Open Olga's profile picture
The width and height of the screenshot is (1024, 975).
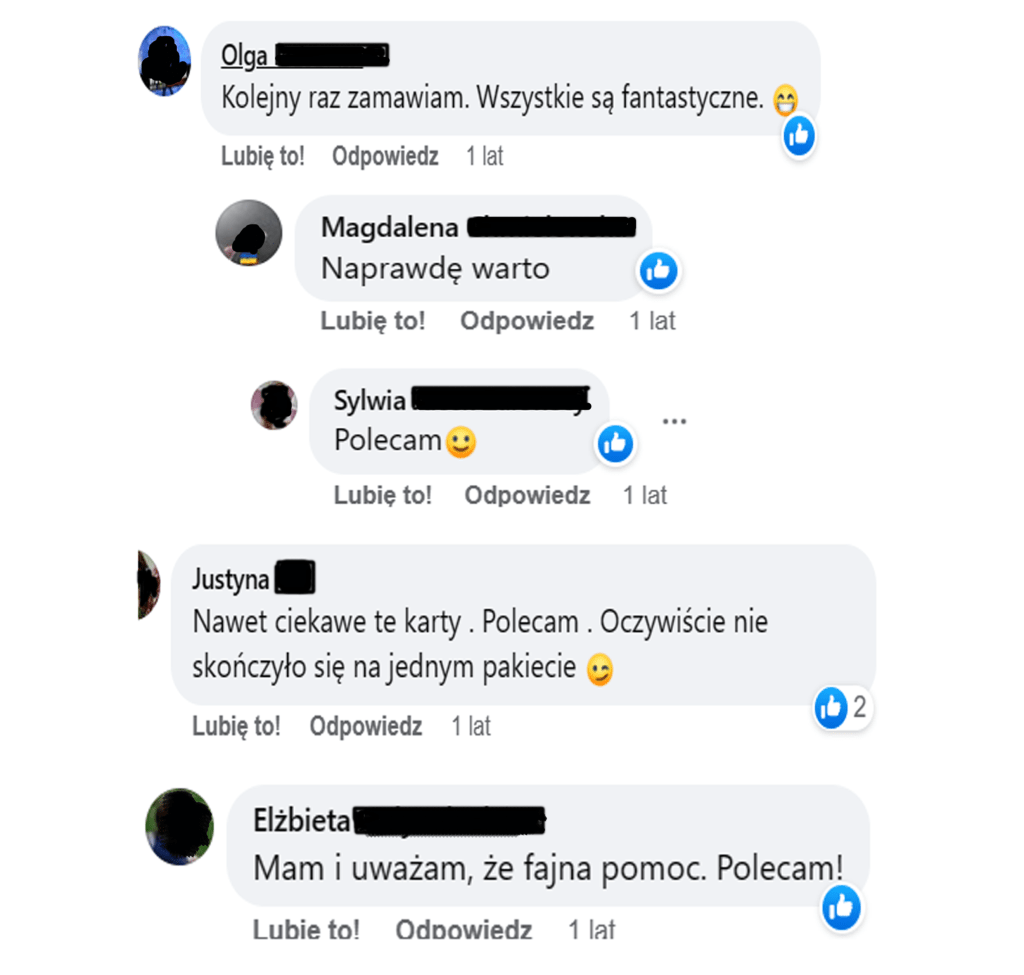[x=165, y=61]
